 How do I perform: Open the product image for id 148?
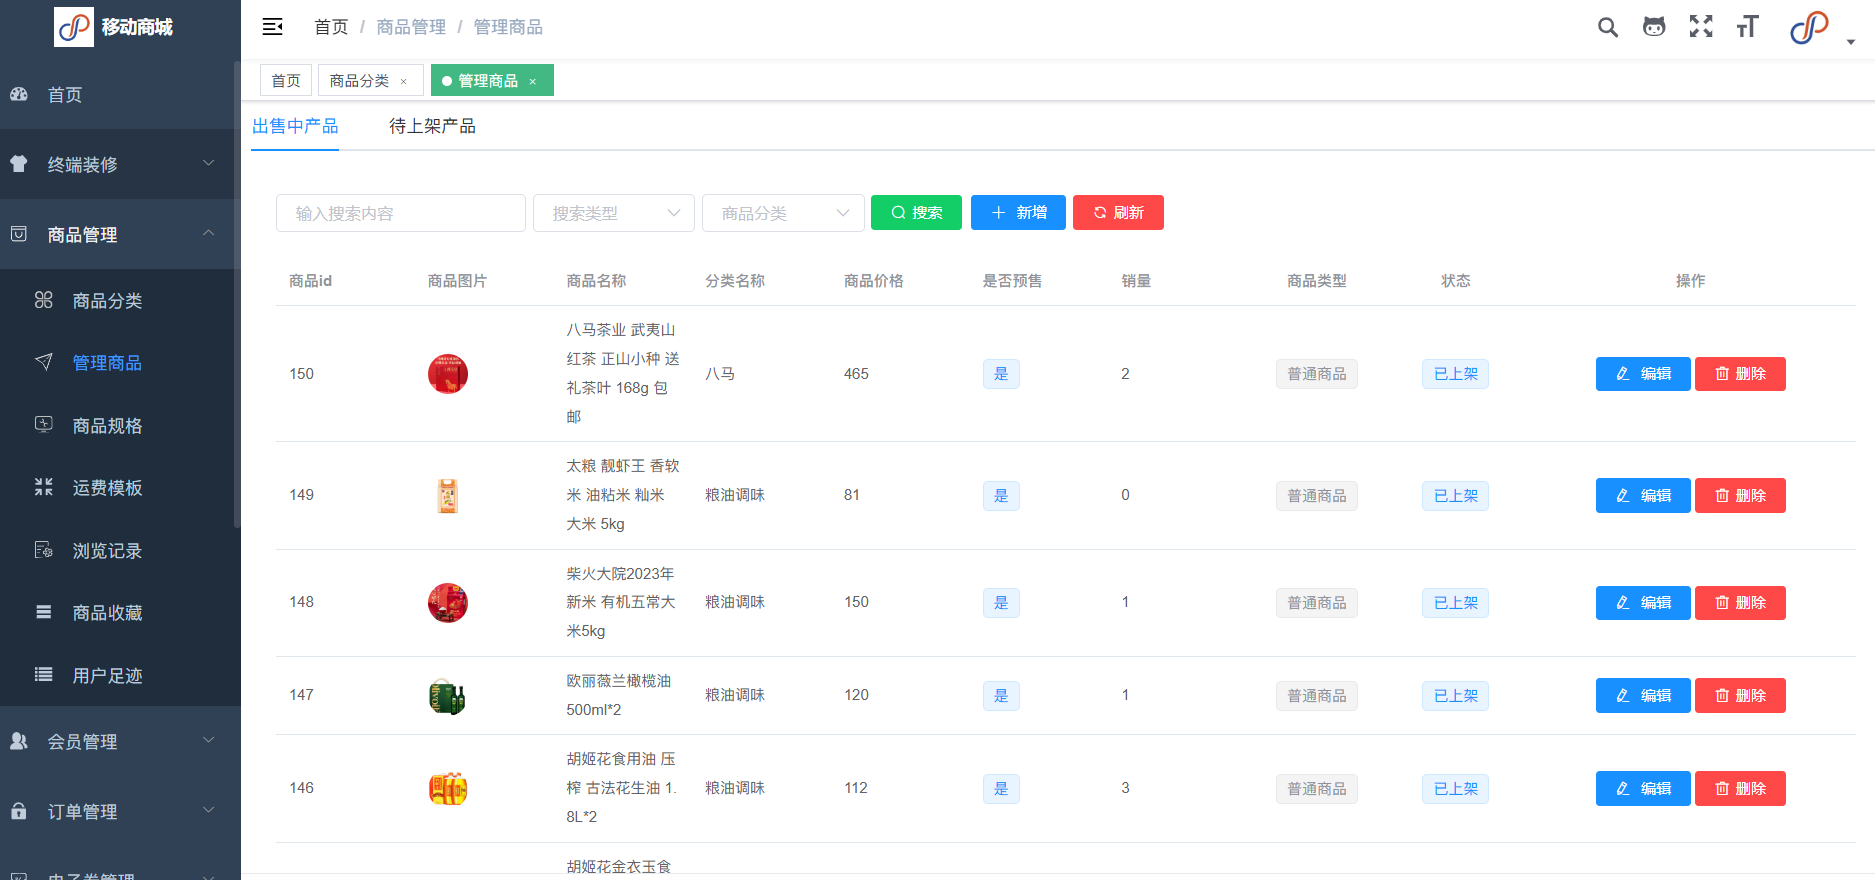pos(448,603)
